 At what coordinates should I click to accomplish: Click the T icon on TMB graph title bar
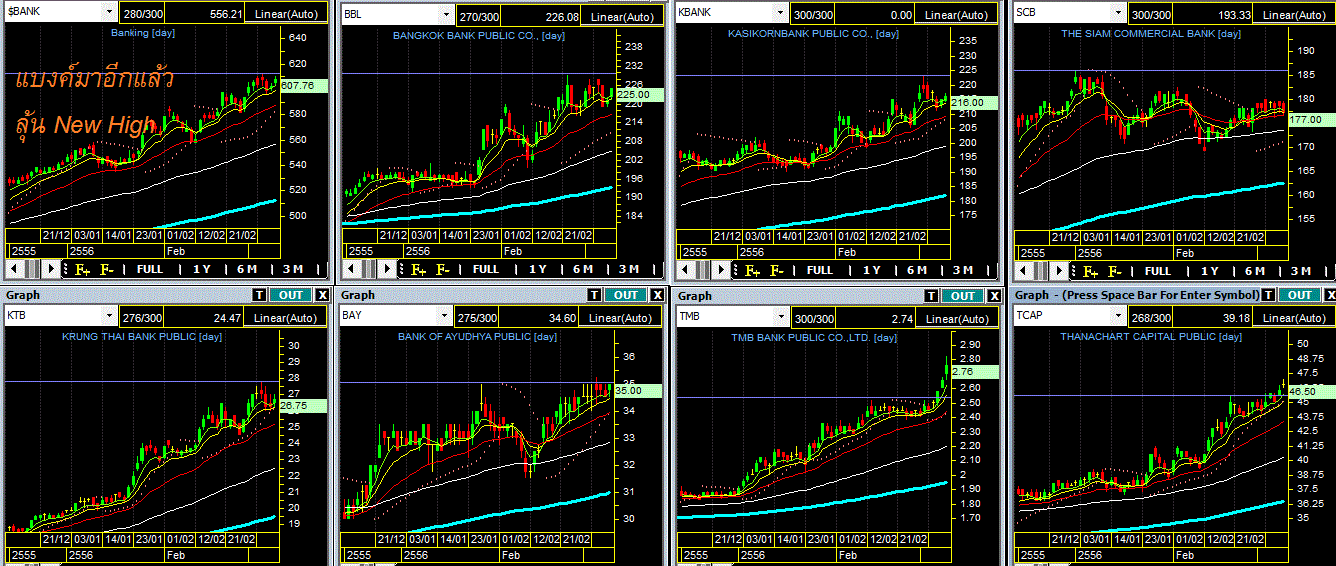tap(931, 296)
